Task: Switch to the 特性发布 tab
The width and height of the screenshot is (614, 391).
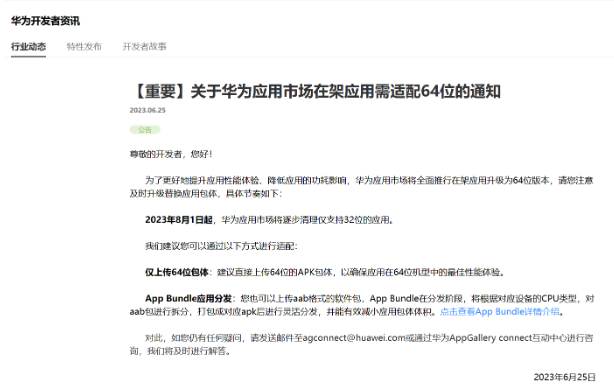Action: point(84,47)
